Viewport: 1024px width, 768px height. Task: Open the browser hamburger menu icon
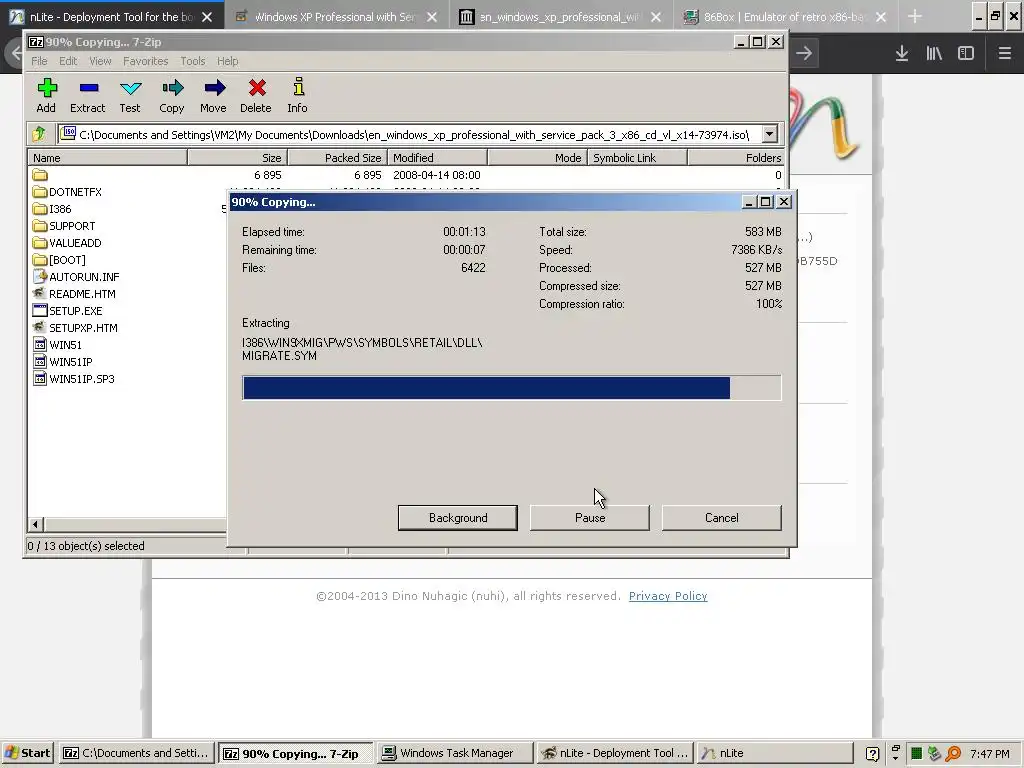(1004, 54)
